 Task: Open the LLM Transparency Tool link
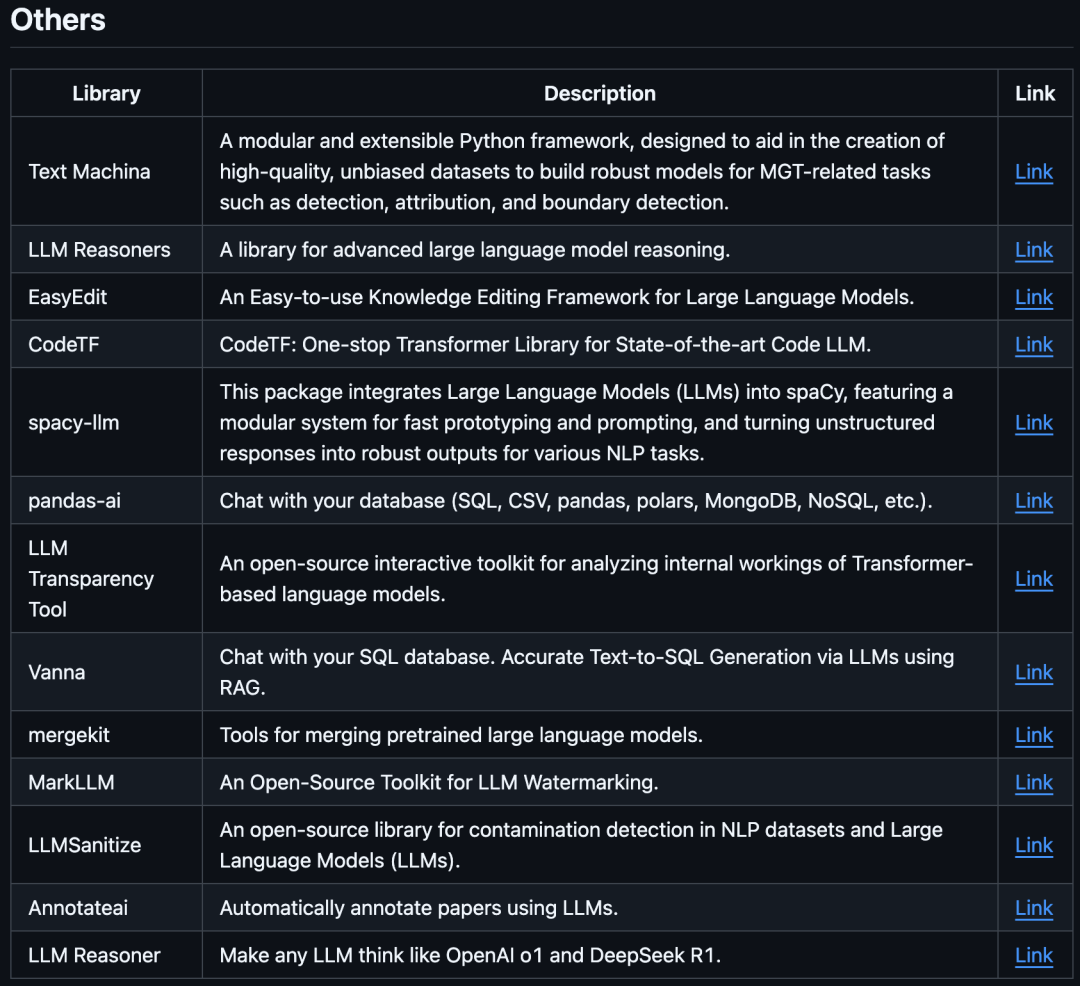[1034, 579]
